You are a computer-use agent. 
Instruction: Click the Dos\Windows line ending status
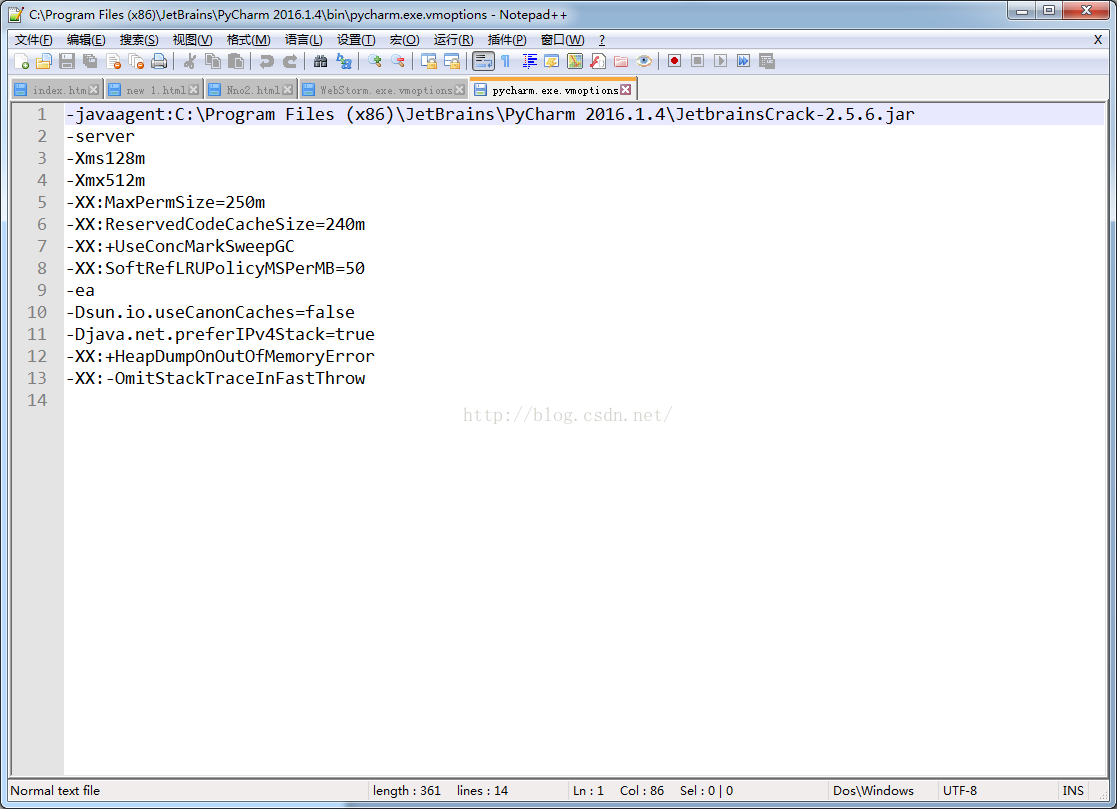tap(873, 790)
